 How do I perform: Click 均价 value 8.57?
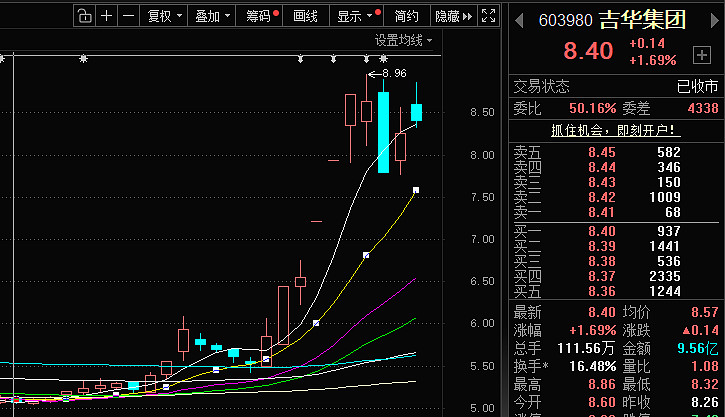[705, 312]
